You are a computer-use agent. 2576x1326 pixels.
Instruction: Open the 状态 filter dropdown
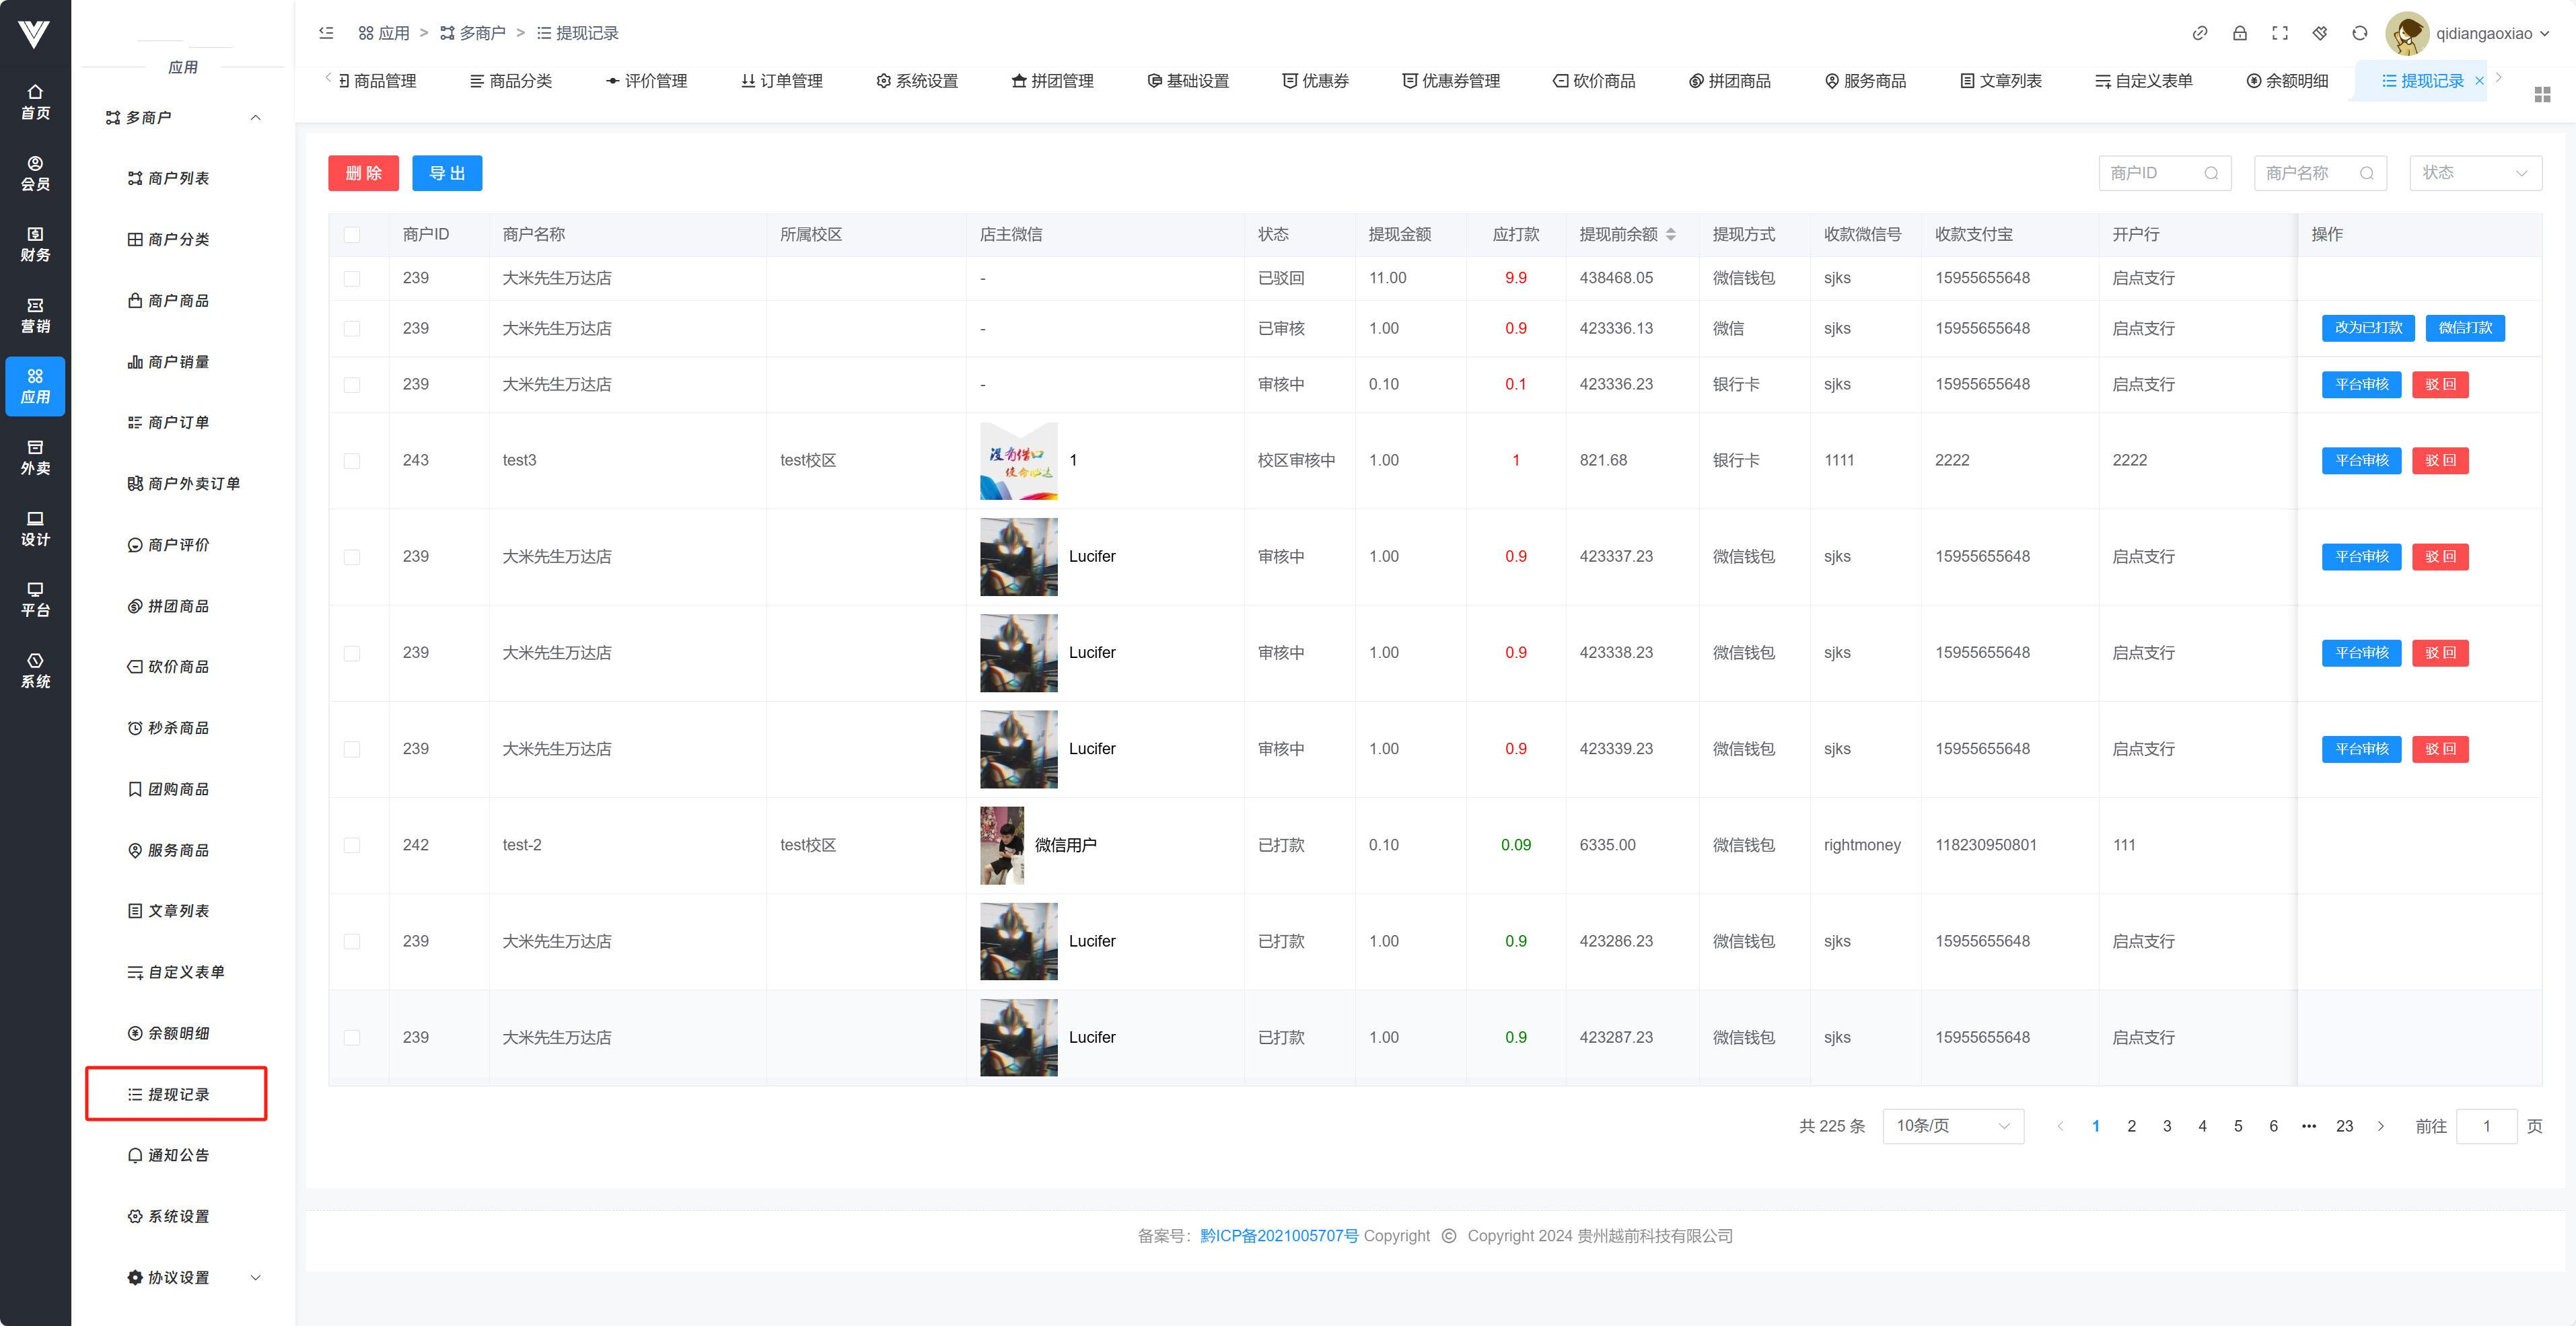tap(2475, 173)
